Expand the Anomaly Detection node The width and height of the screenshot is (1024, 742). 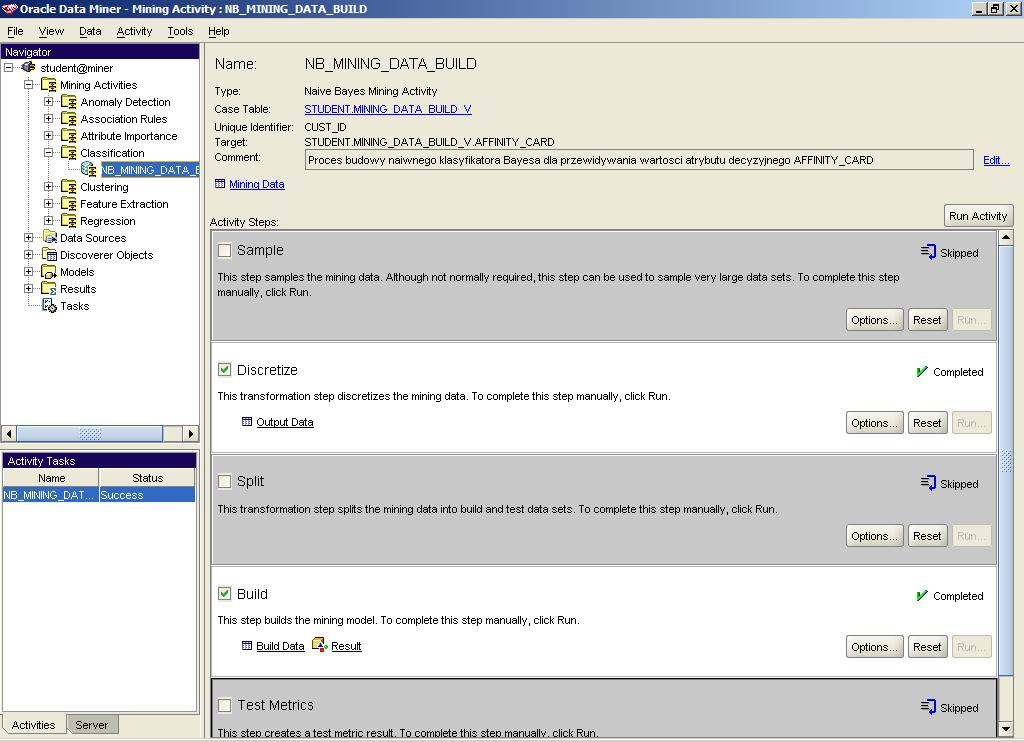(48, 101)
